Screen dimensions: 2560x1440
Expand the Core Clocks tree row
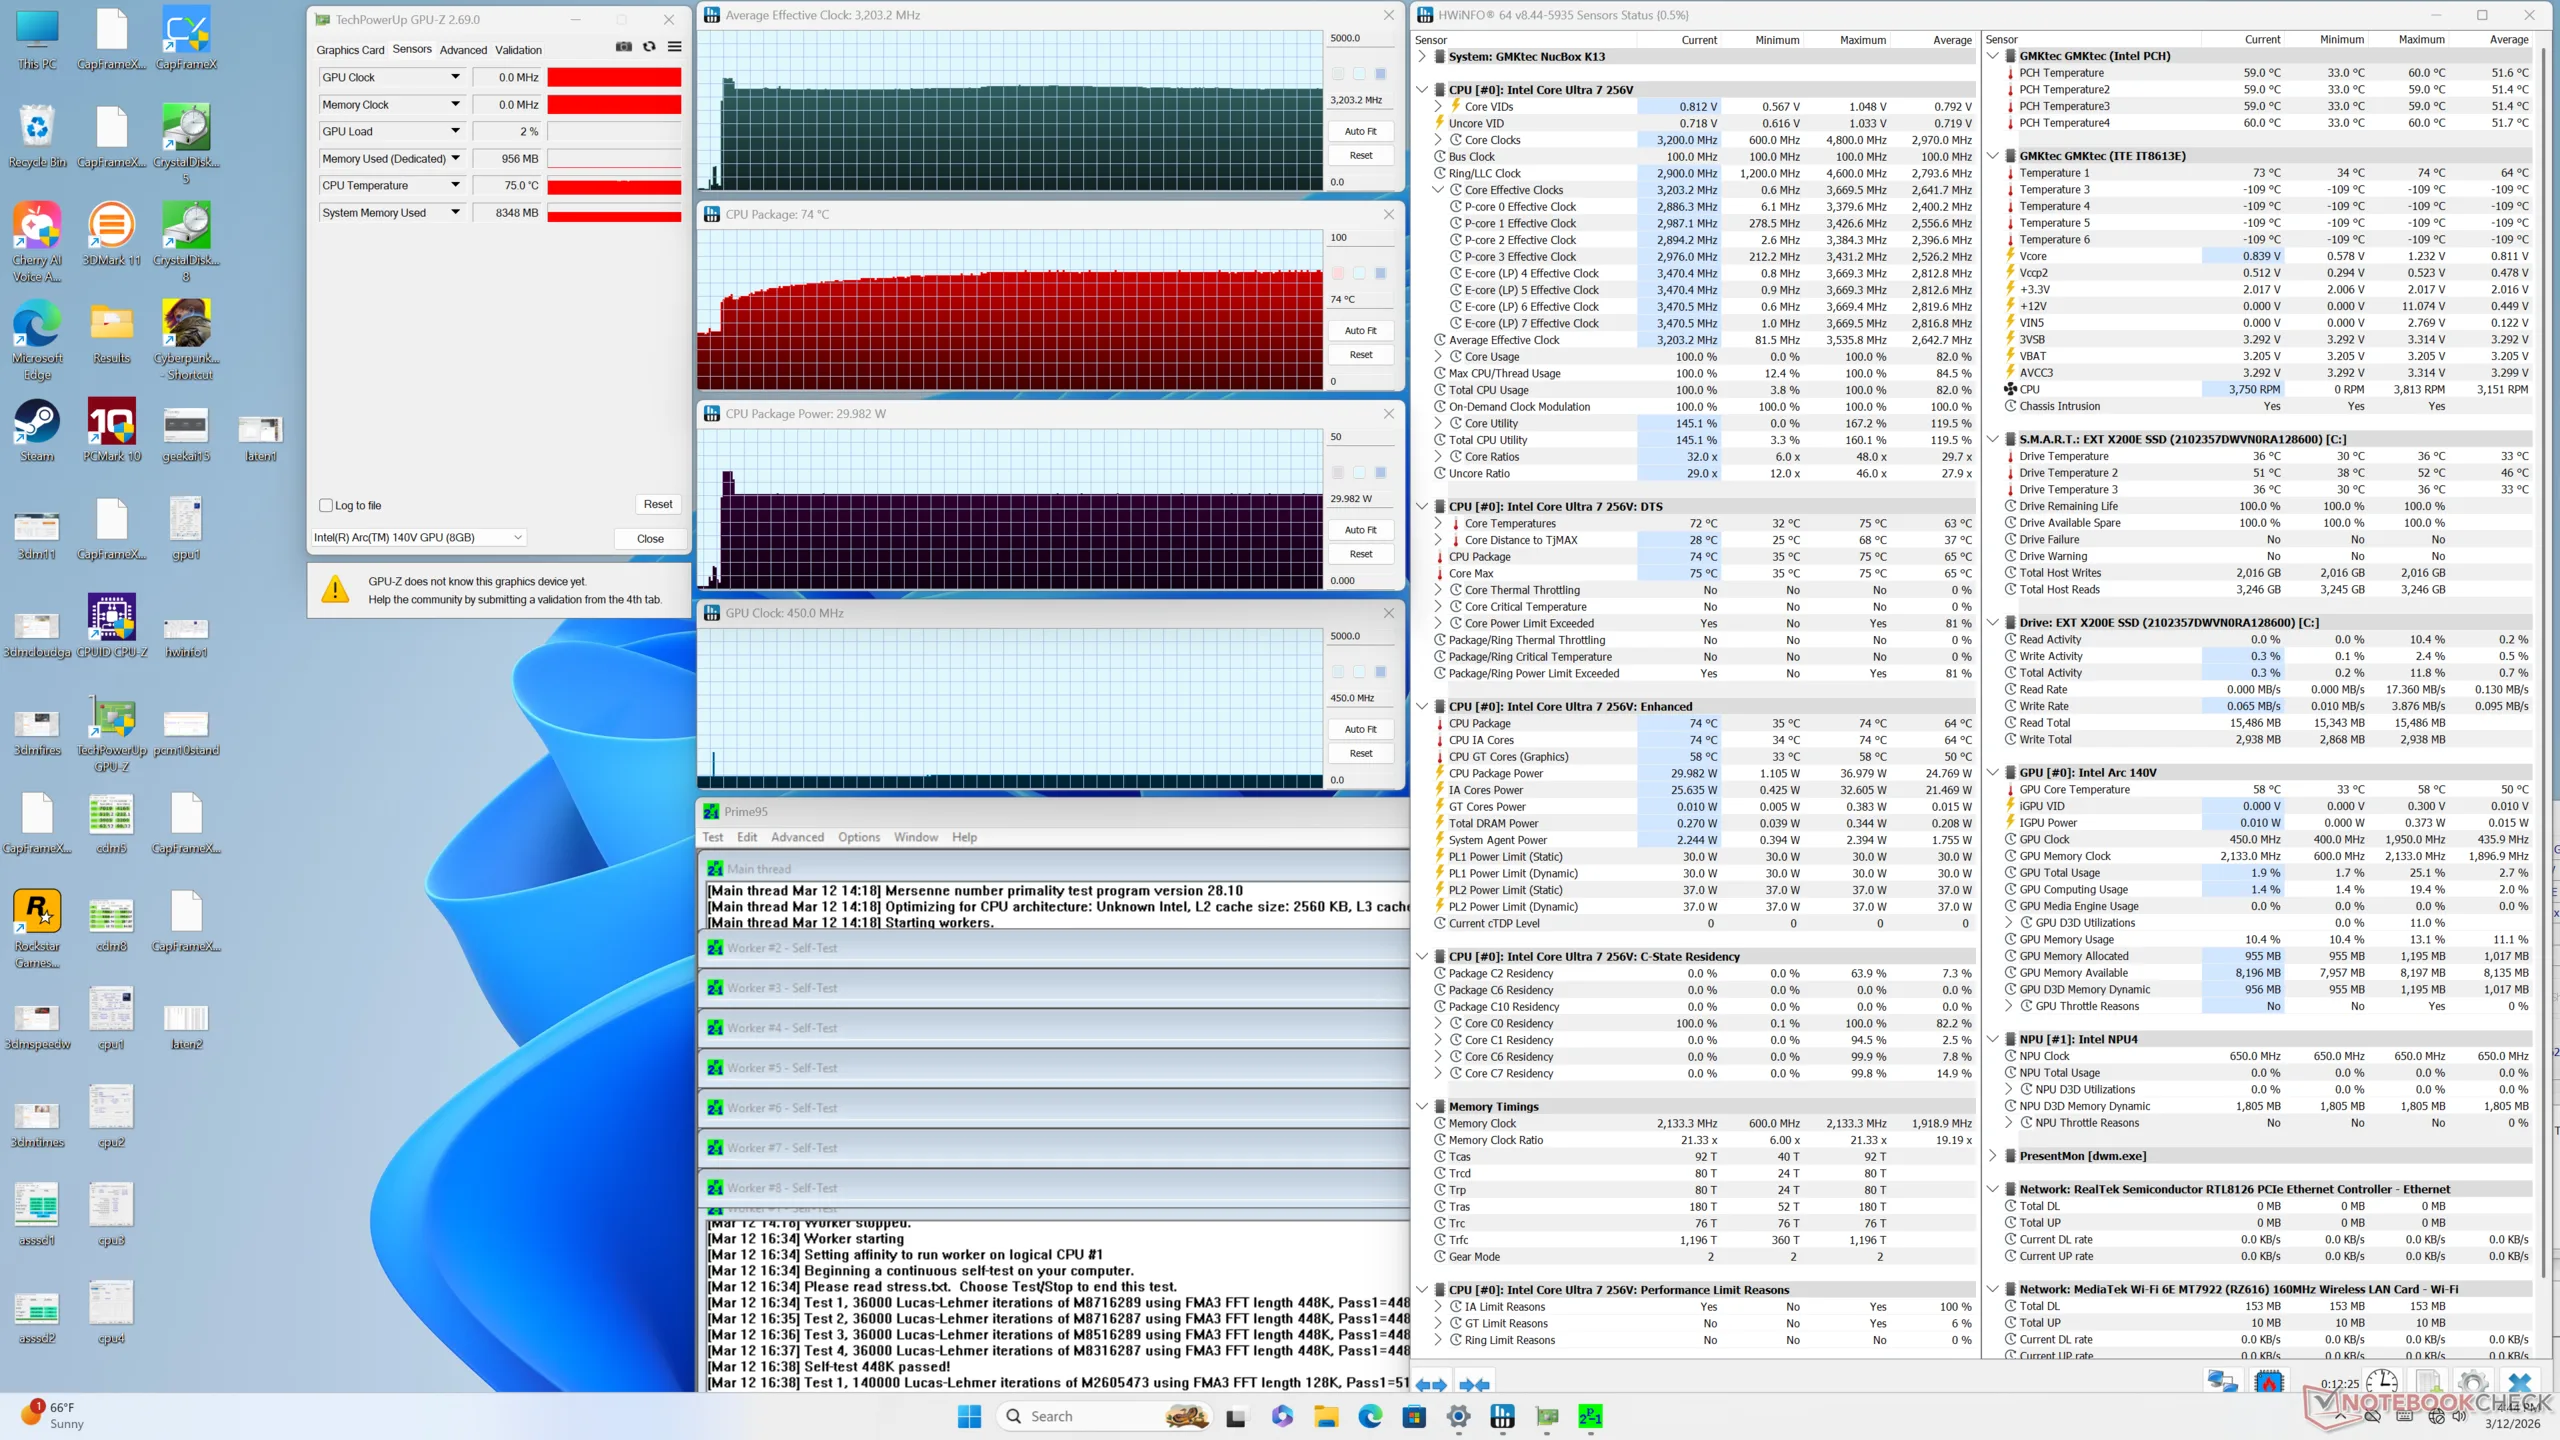[x=1438, y=140]
